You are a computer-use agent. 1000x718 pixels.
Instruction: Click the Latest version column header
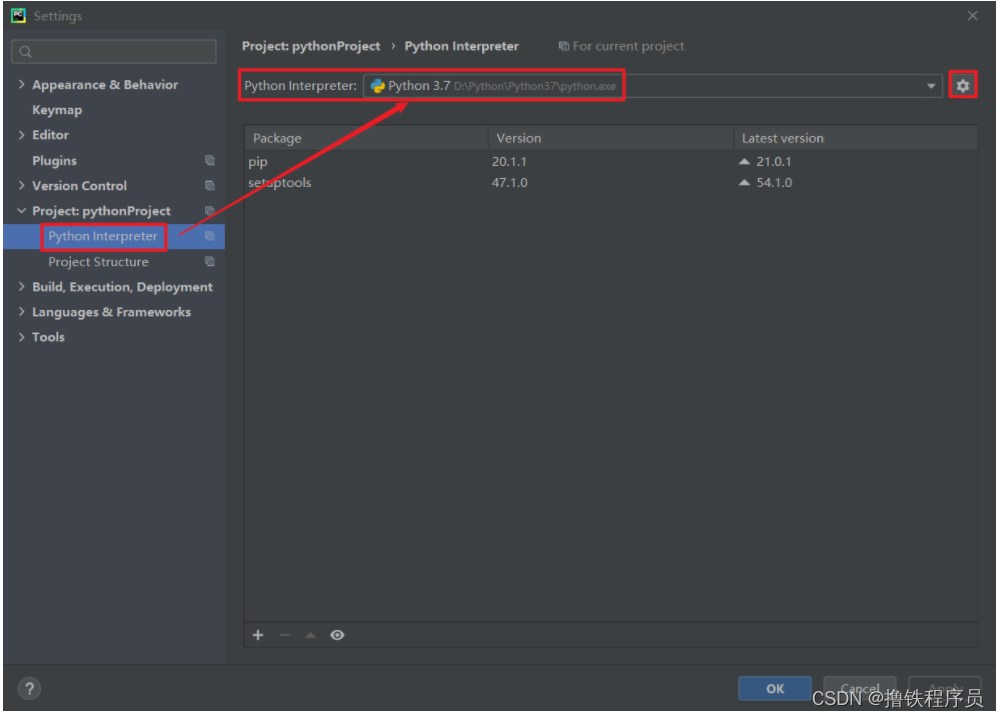855,138
